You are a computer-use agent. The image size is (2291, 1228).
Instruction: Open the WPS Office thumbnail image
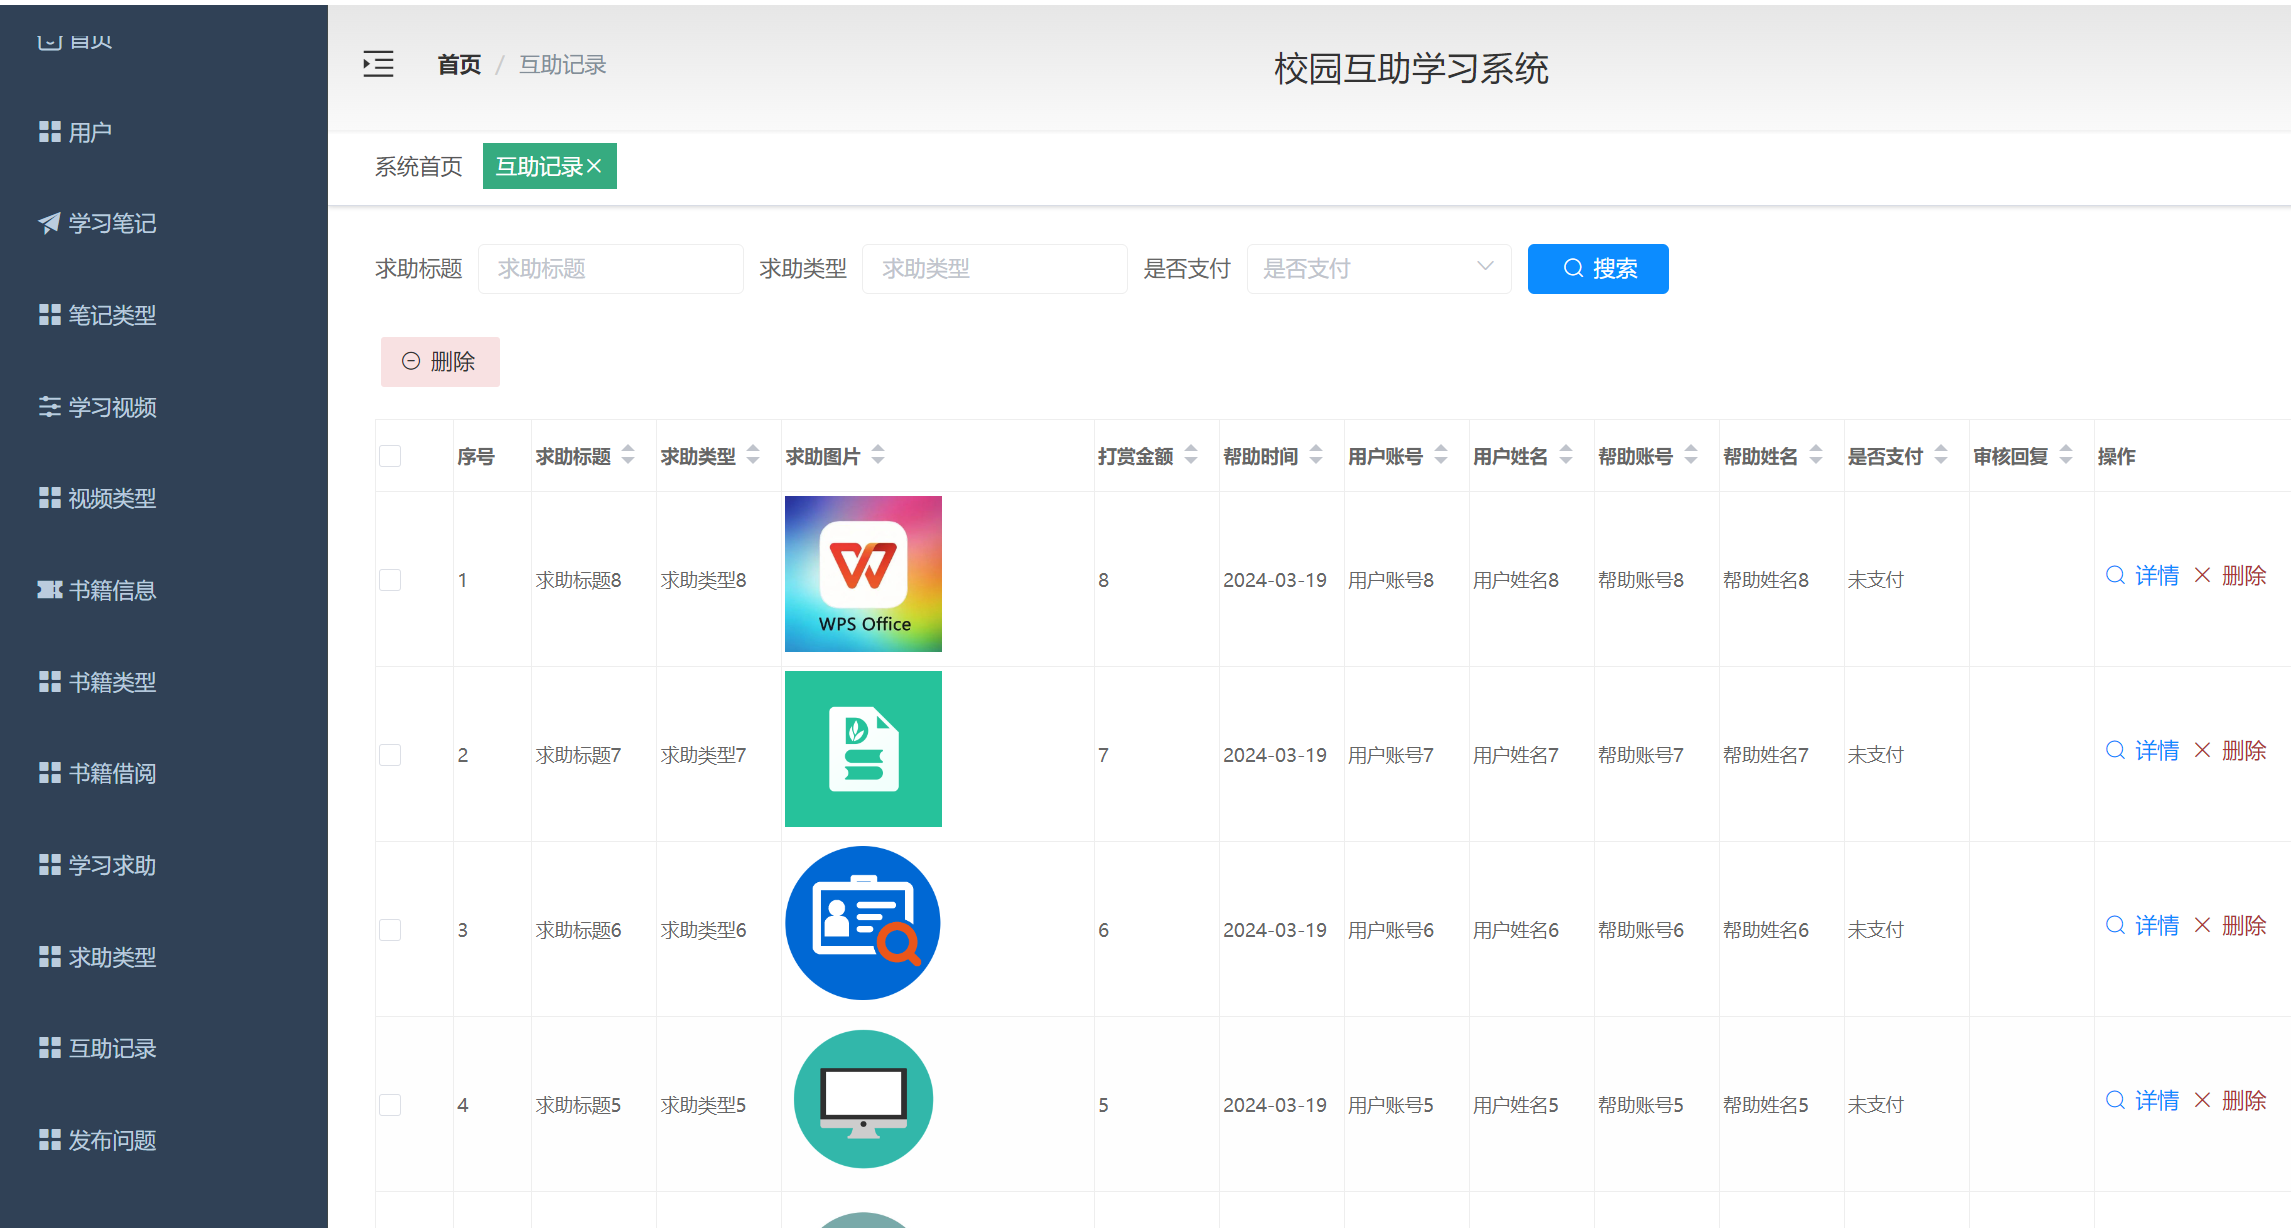pyautogui.click(x=863, y=574)
